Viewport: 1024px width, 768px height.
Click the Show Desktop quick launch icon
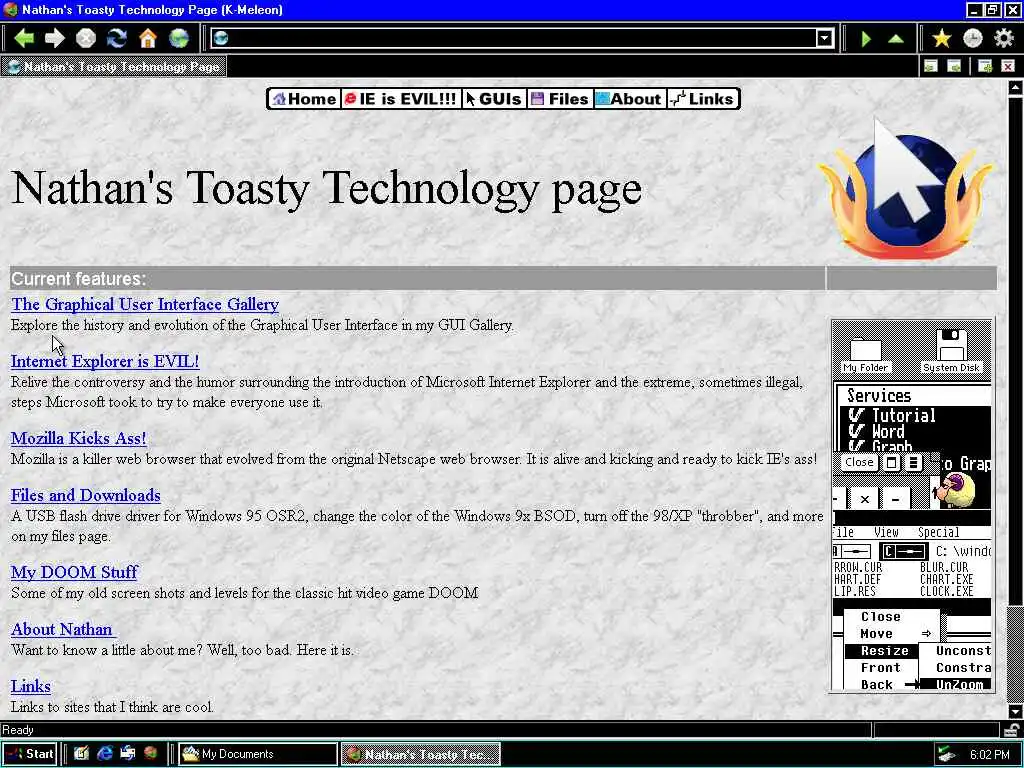point(127,754)
